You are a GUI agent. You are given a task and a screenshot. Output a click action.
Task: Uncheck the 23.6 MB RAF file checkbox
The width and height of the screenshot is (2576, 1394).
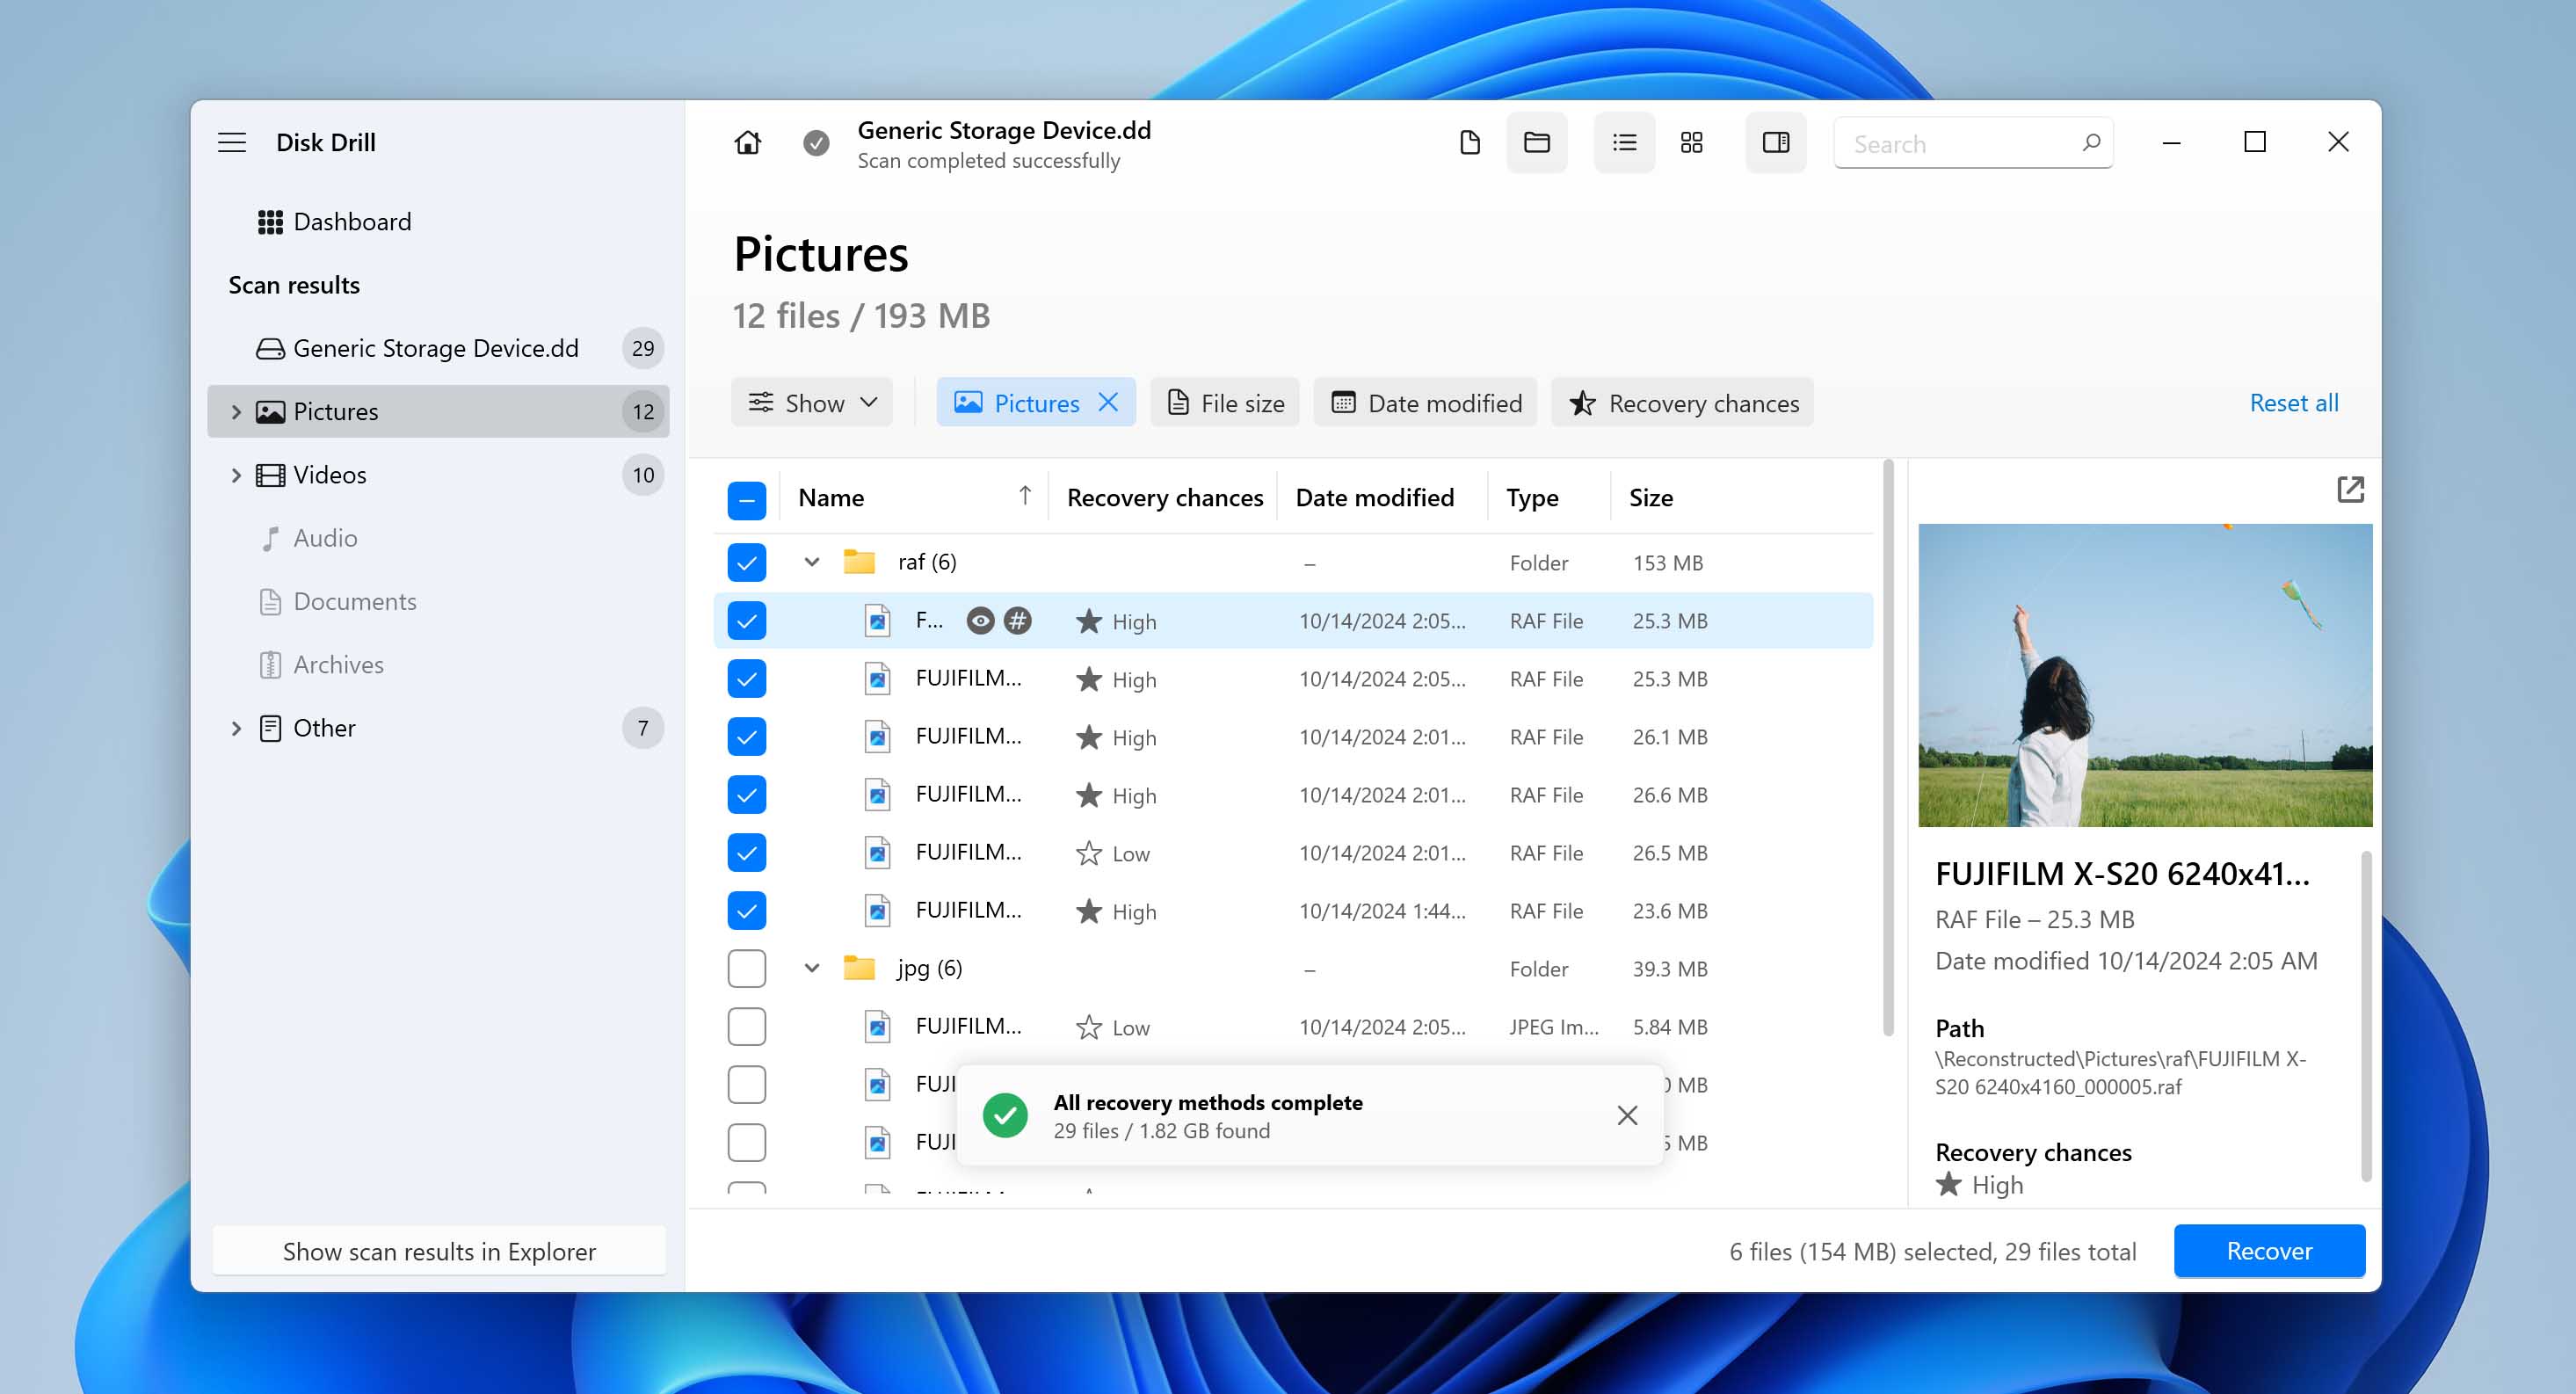pyautogui.click(x=746, y=910)
